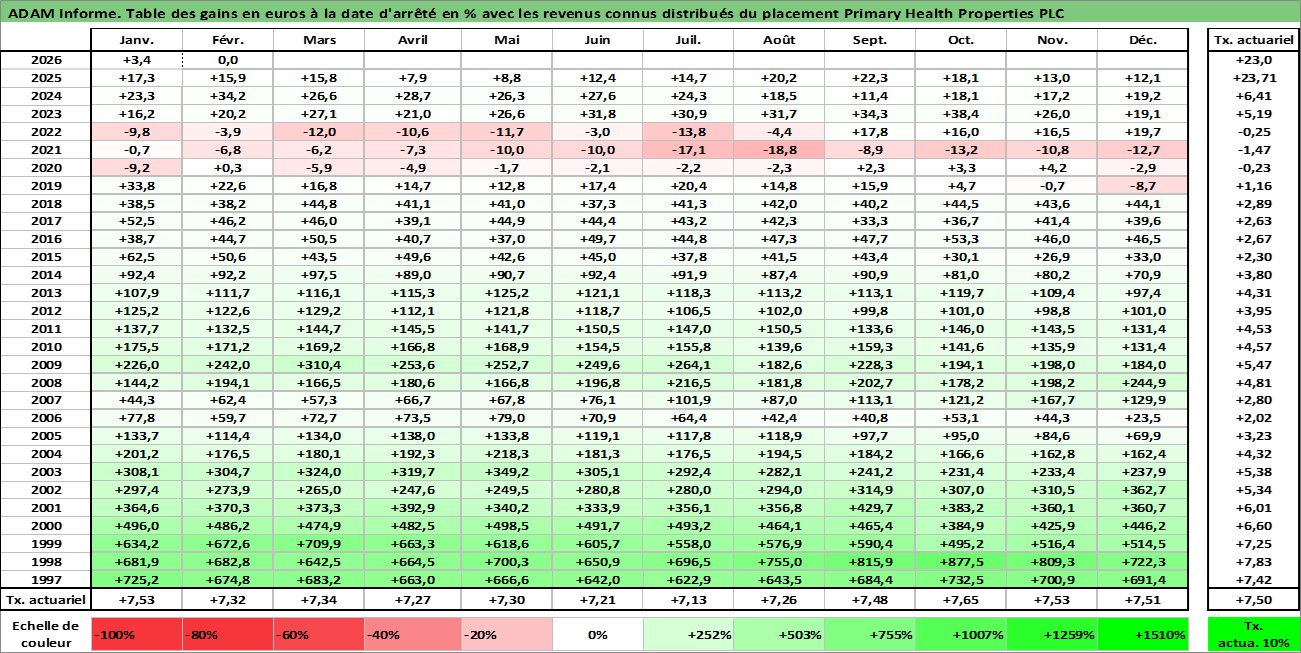Viewport: 1301px width, 653px height.
Task: Select the top 'Tx. actuariel' column header
Action: point(1253,40)
